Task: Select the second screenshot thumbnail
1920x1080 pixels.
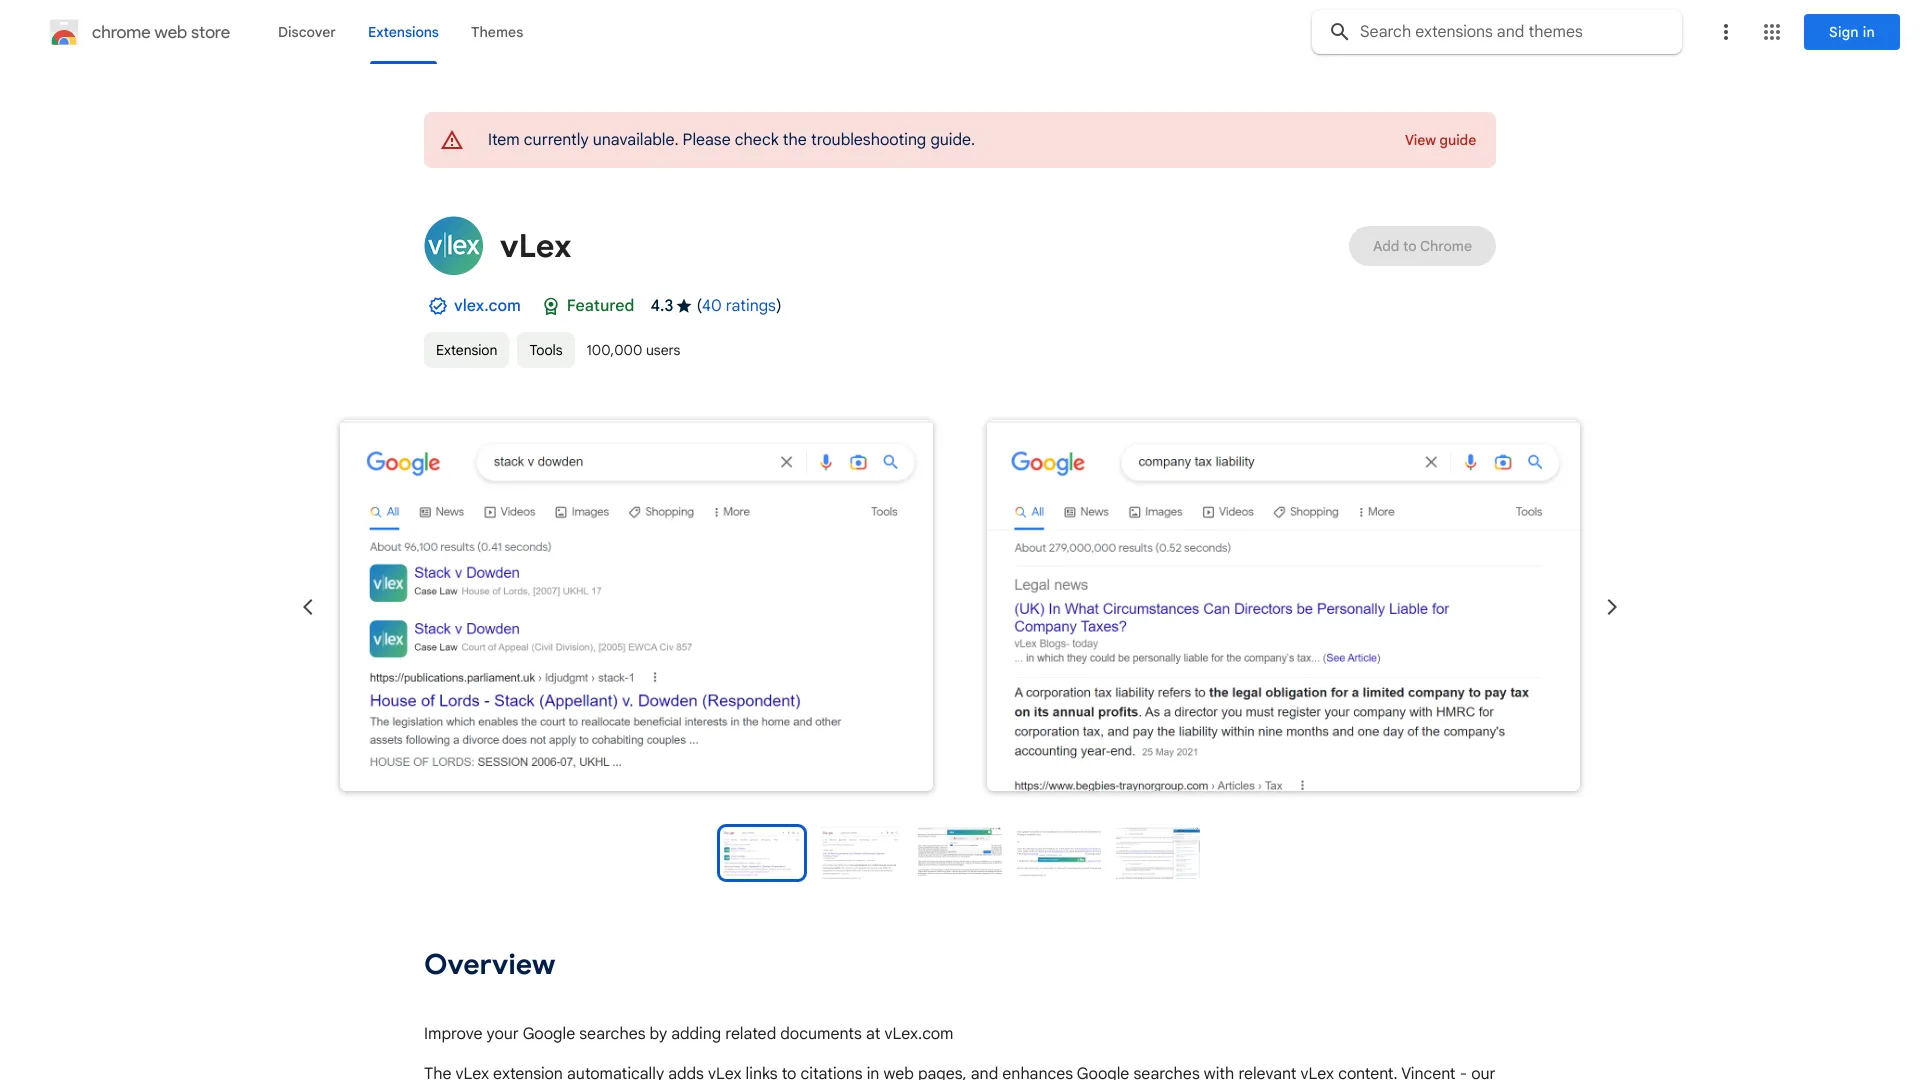Action: point(860,852)
